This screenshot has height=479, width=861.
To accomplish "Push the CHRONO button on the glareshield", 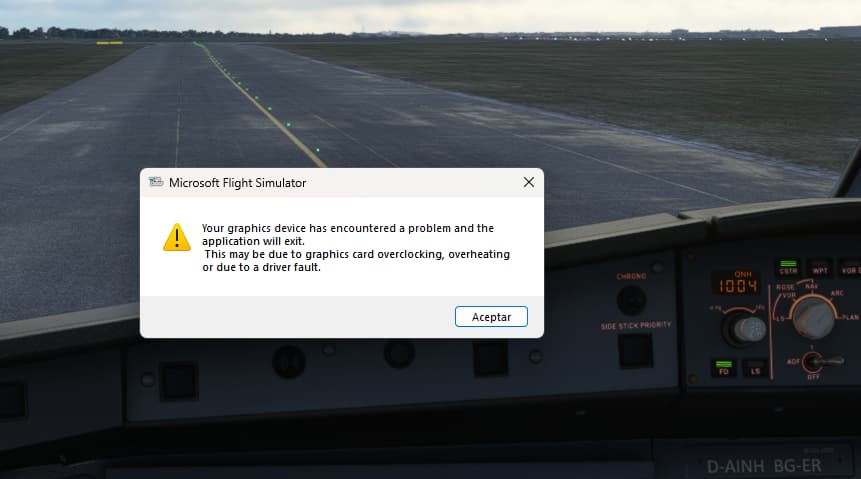I will pyautogui.click(x=631, y=300).
